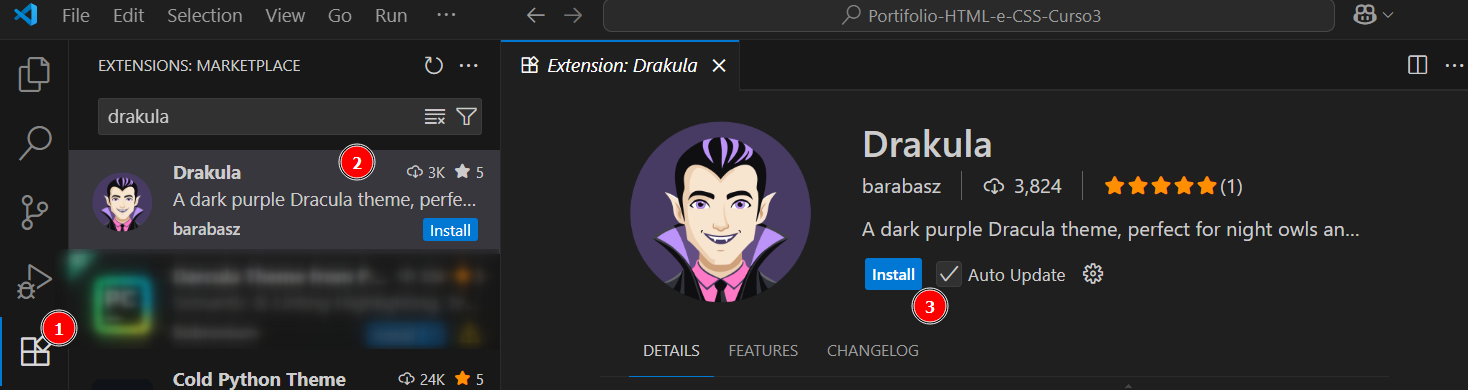Refresh the extensions marketplace list
Image resolution: width=1468 pixels, height=390 pixels.
point(433,66)
